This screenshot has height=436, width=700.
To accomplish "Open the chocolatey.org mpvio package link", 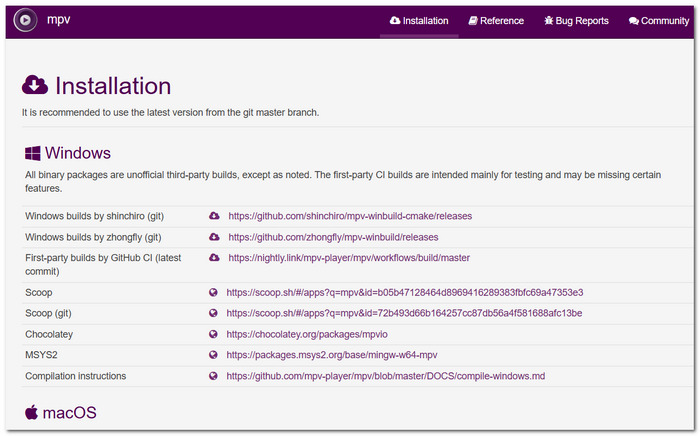I will point(307,334).
